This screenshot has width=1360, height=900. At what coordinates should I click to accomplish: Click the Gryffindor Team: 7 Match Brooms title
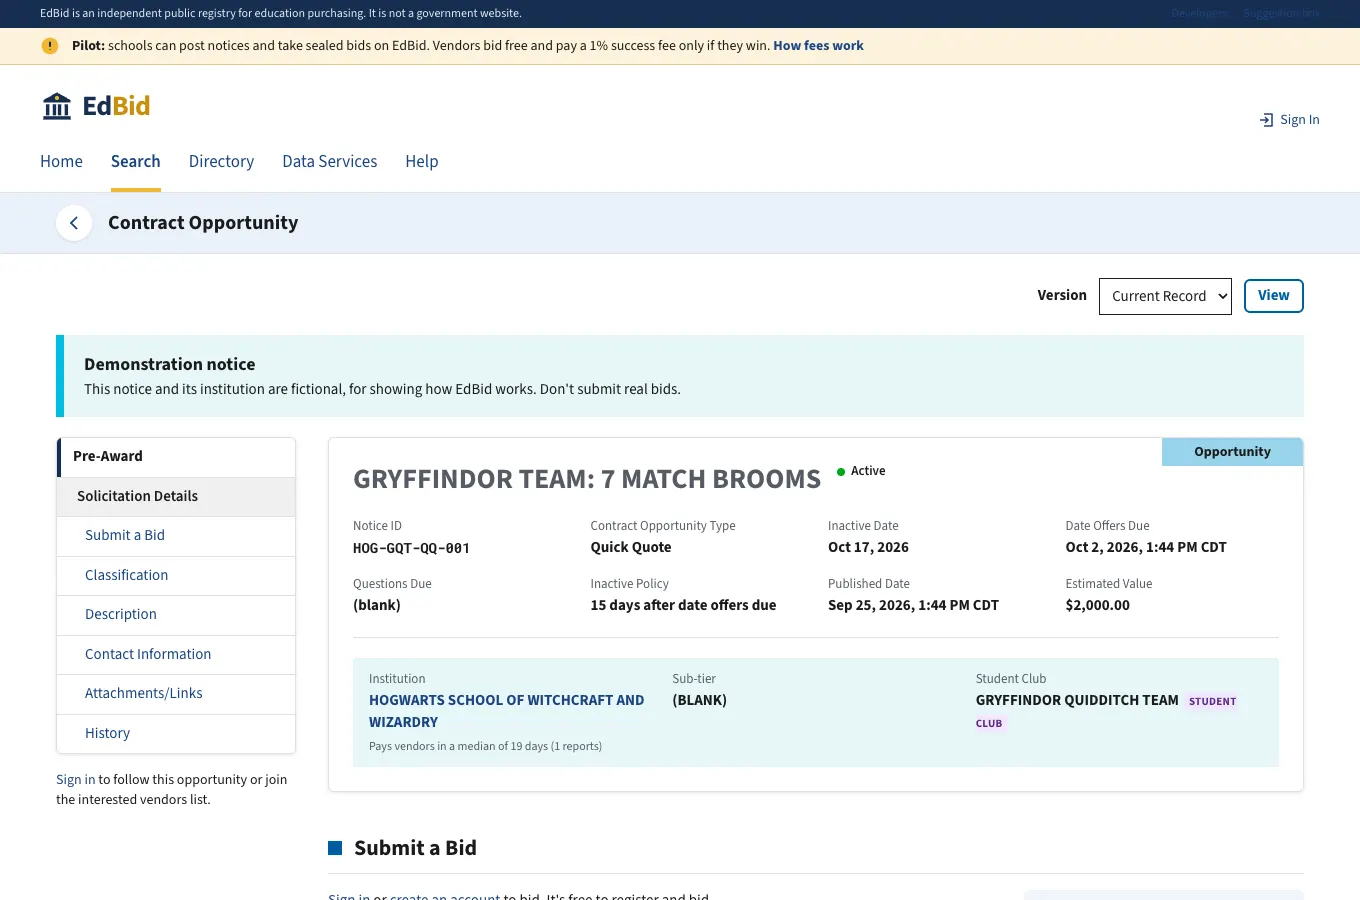[587, 480]
